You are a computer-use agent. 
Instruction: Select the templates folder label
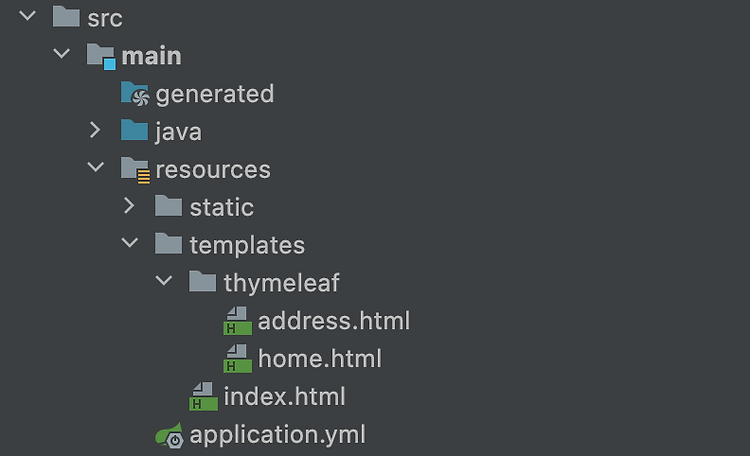point(247,245)
